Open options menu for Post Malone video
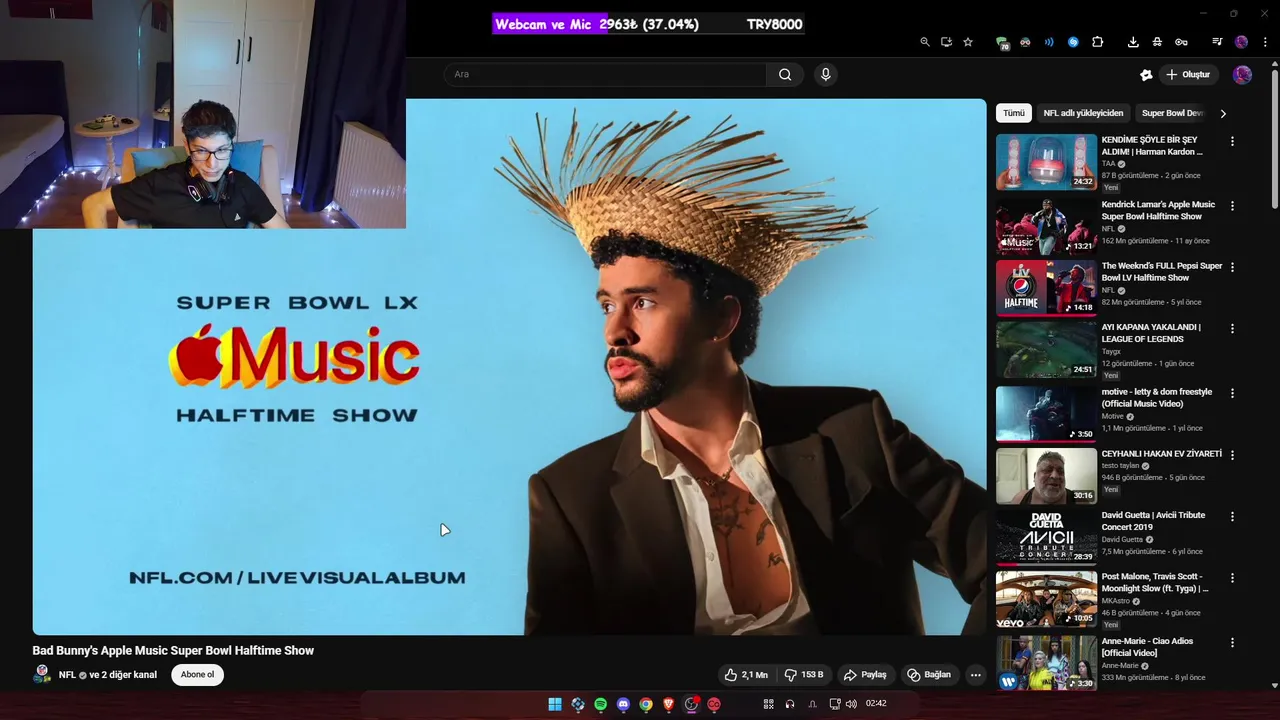This screenshot has height=720, width=1280. 1232,578
